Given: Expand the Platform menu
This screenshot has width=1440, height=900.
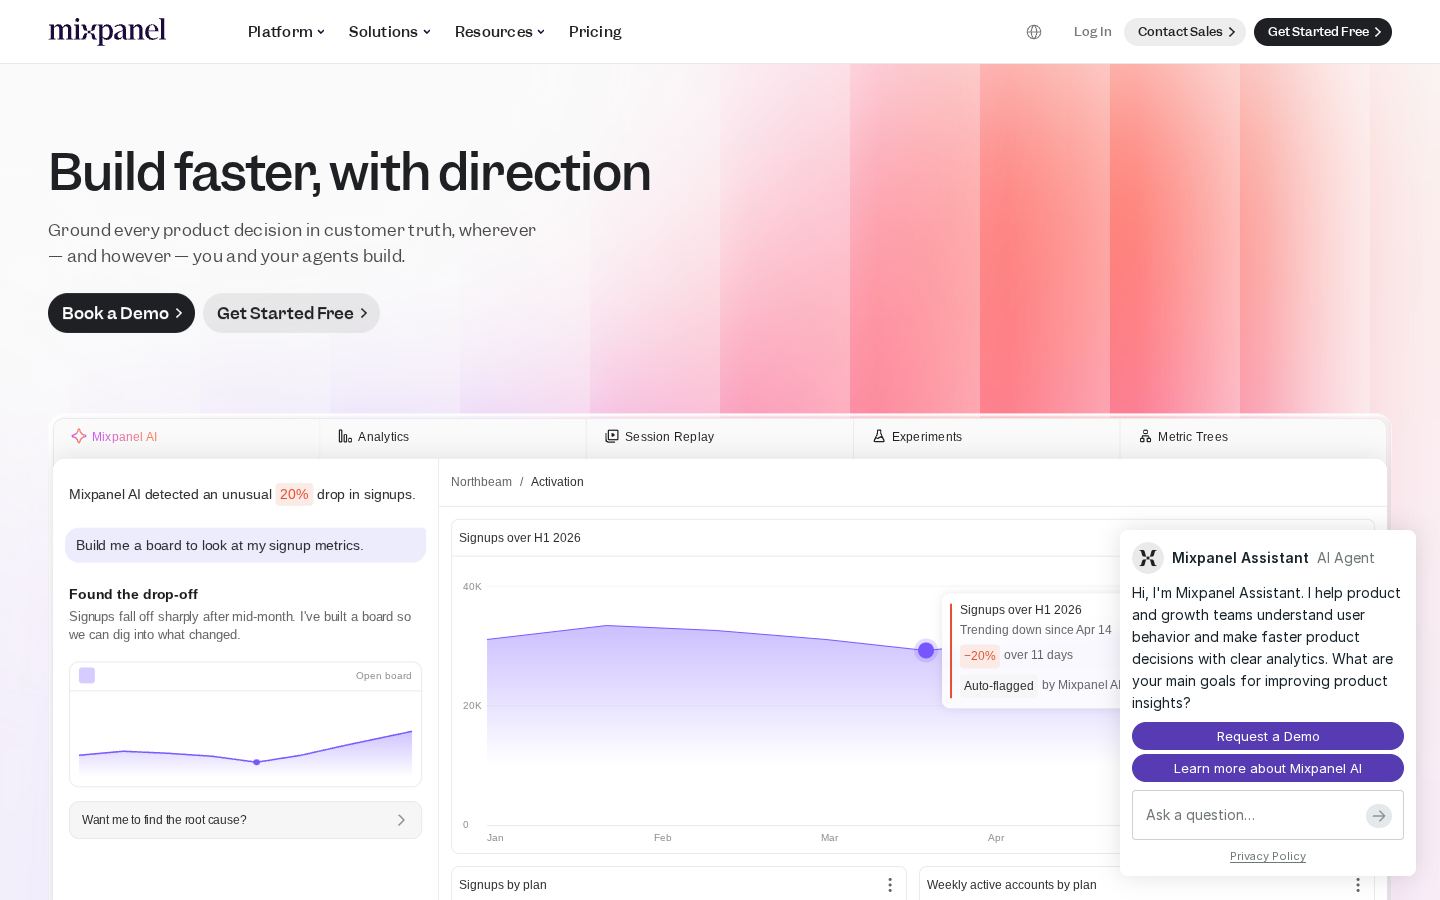Looking at the screenshot, I should point(286,32).
